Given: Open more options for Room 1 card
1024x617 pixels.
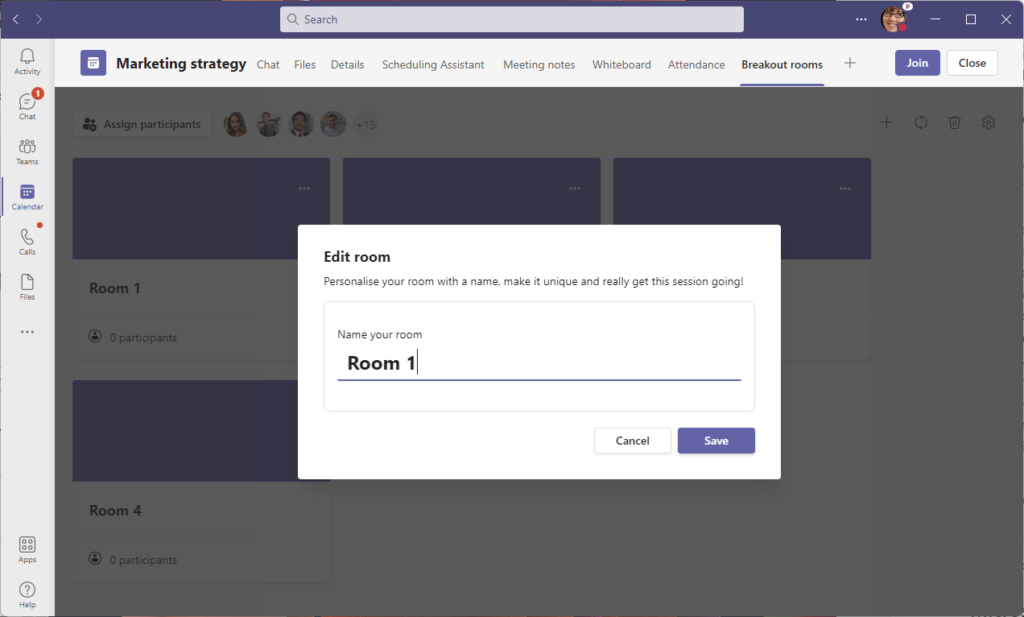Looking at the screenshot, I should point(304,189).
